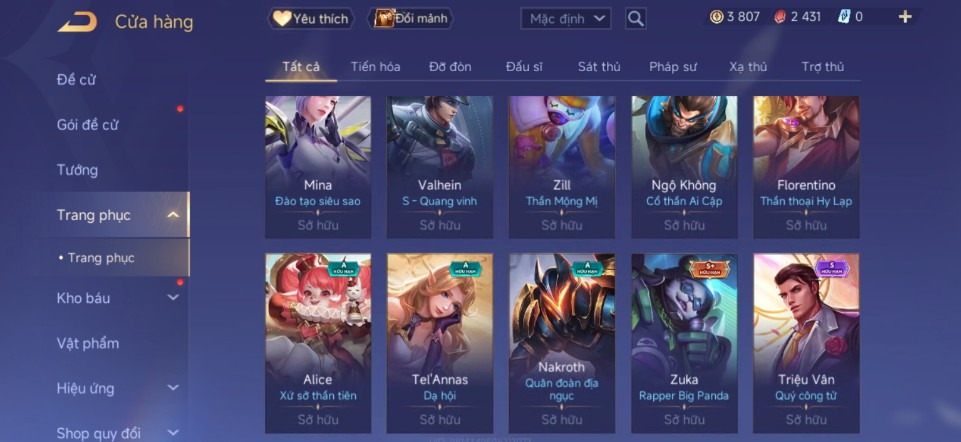Click the red ruby currency icon

[780, 17]
